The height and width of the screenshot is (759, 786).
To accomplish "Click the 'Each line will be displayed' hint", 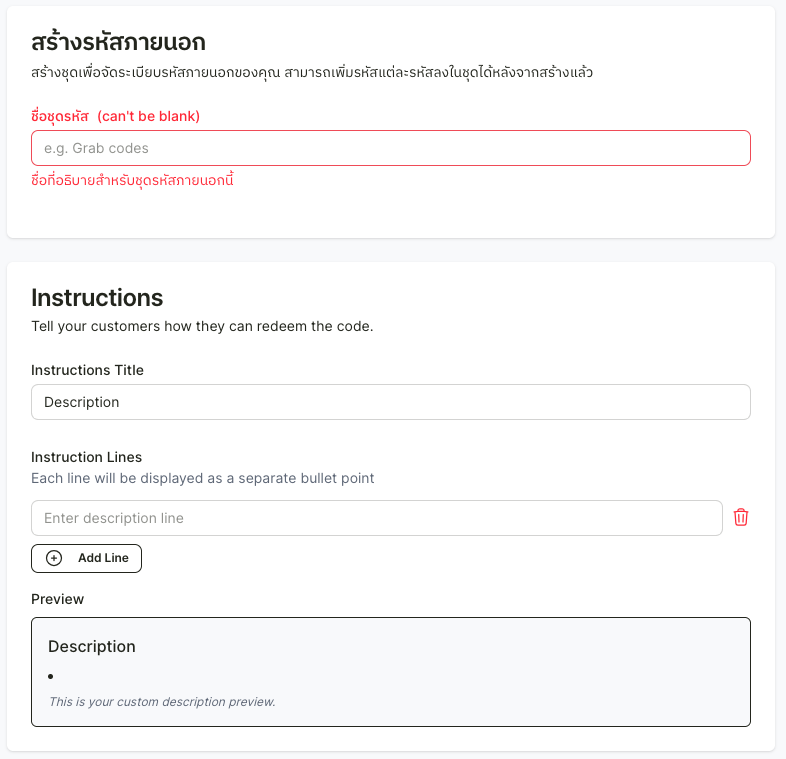I will tap(203, 478).
